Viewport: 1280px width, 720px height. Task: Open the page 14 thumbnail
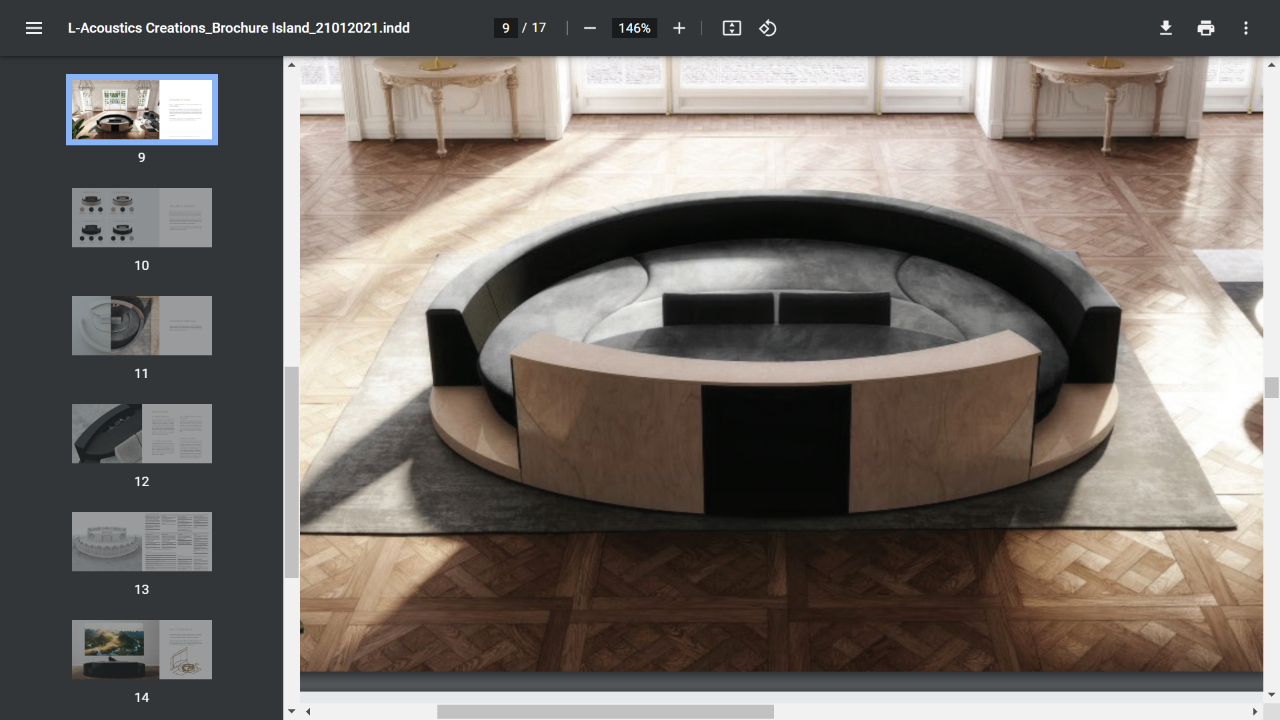pos(142,649)
